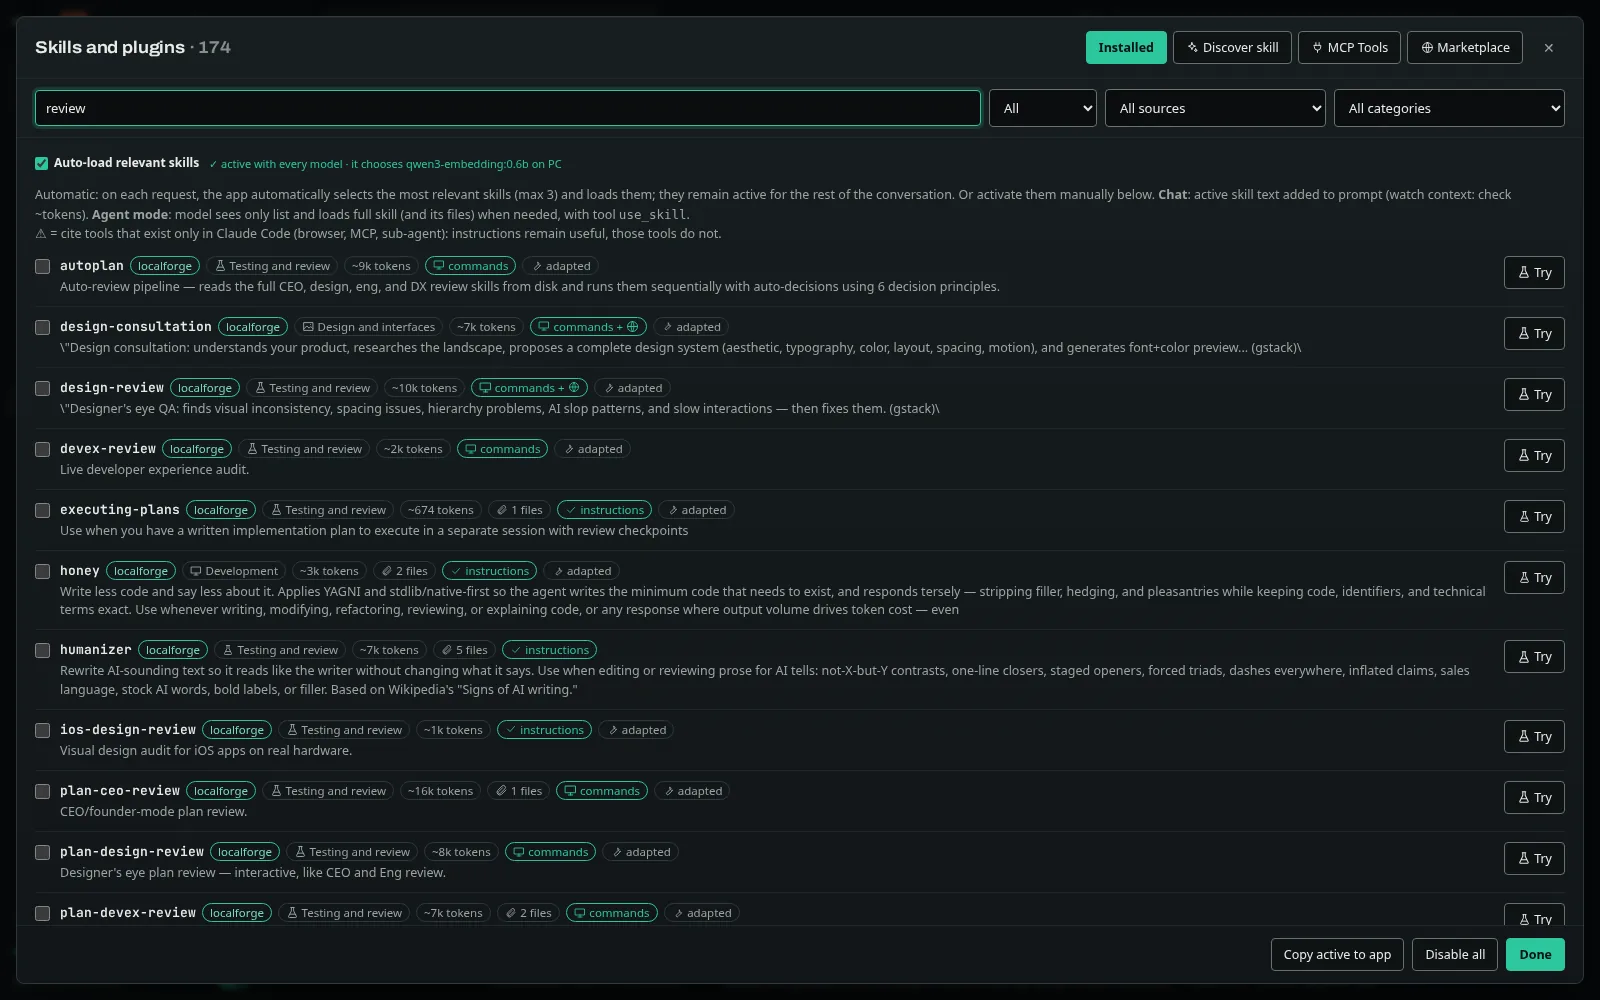
Task: Close the Skills and plugins dialog
Action: pos(1548,47)
